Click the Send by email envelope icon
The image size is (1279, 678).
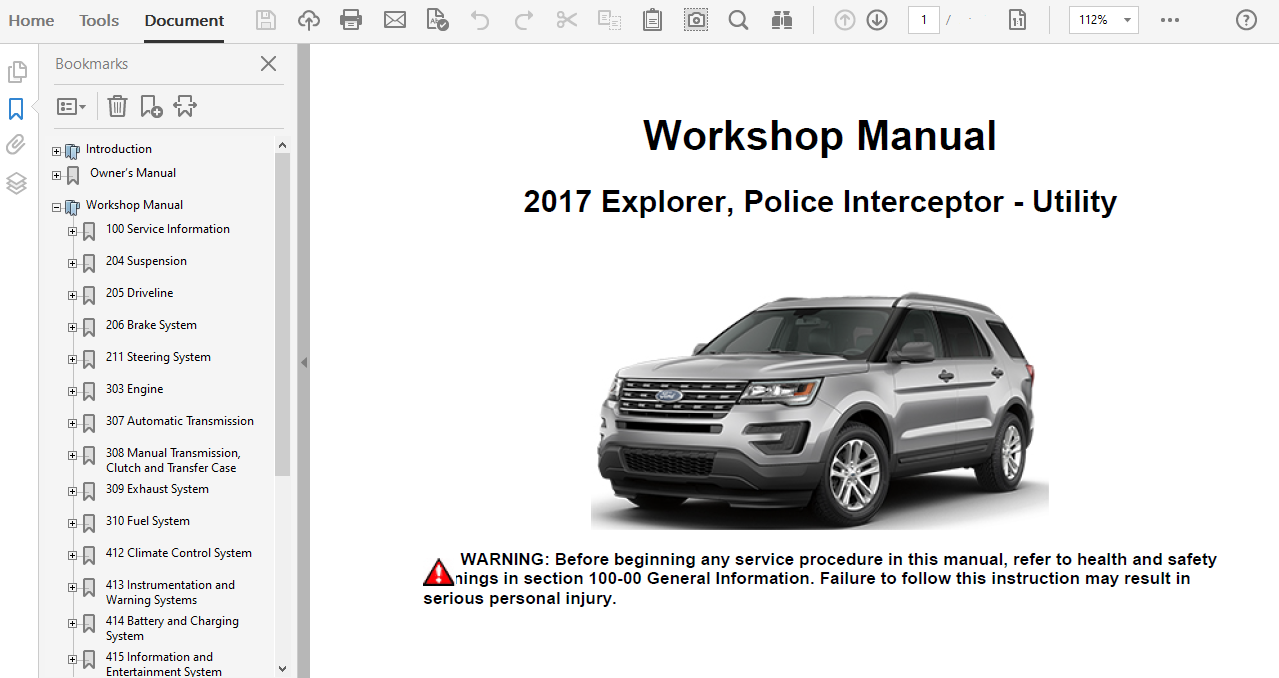395,20
